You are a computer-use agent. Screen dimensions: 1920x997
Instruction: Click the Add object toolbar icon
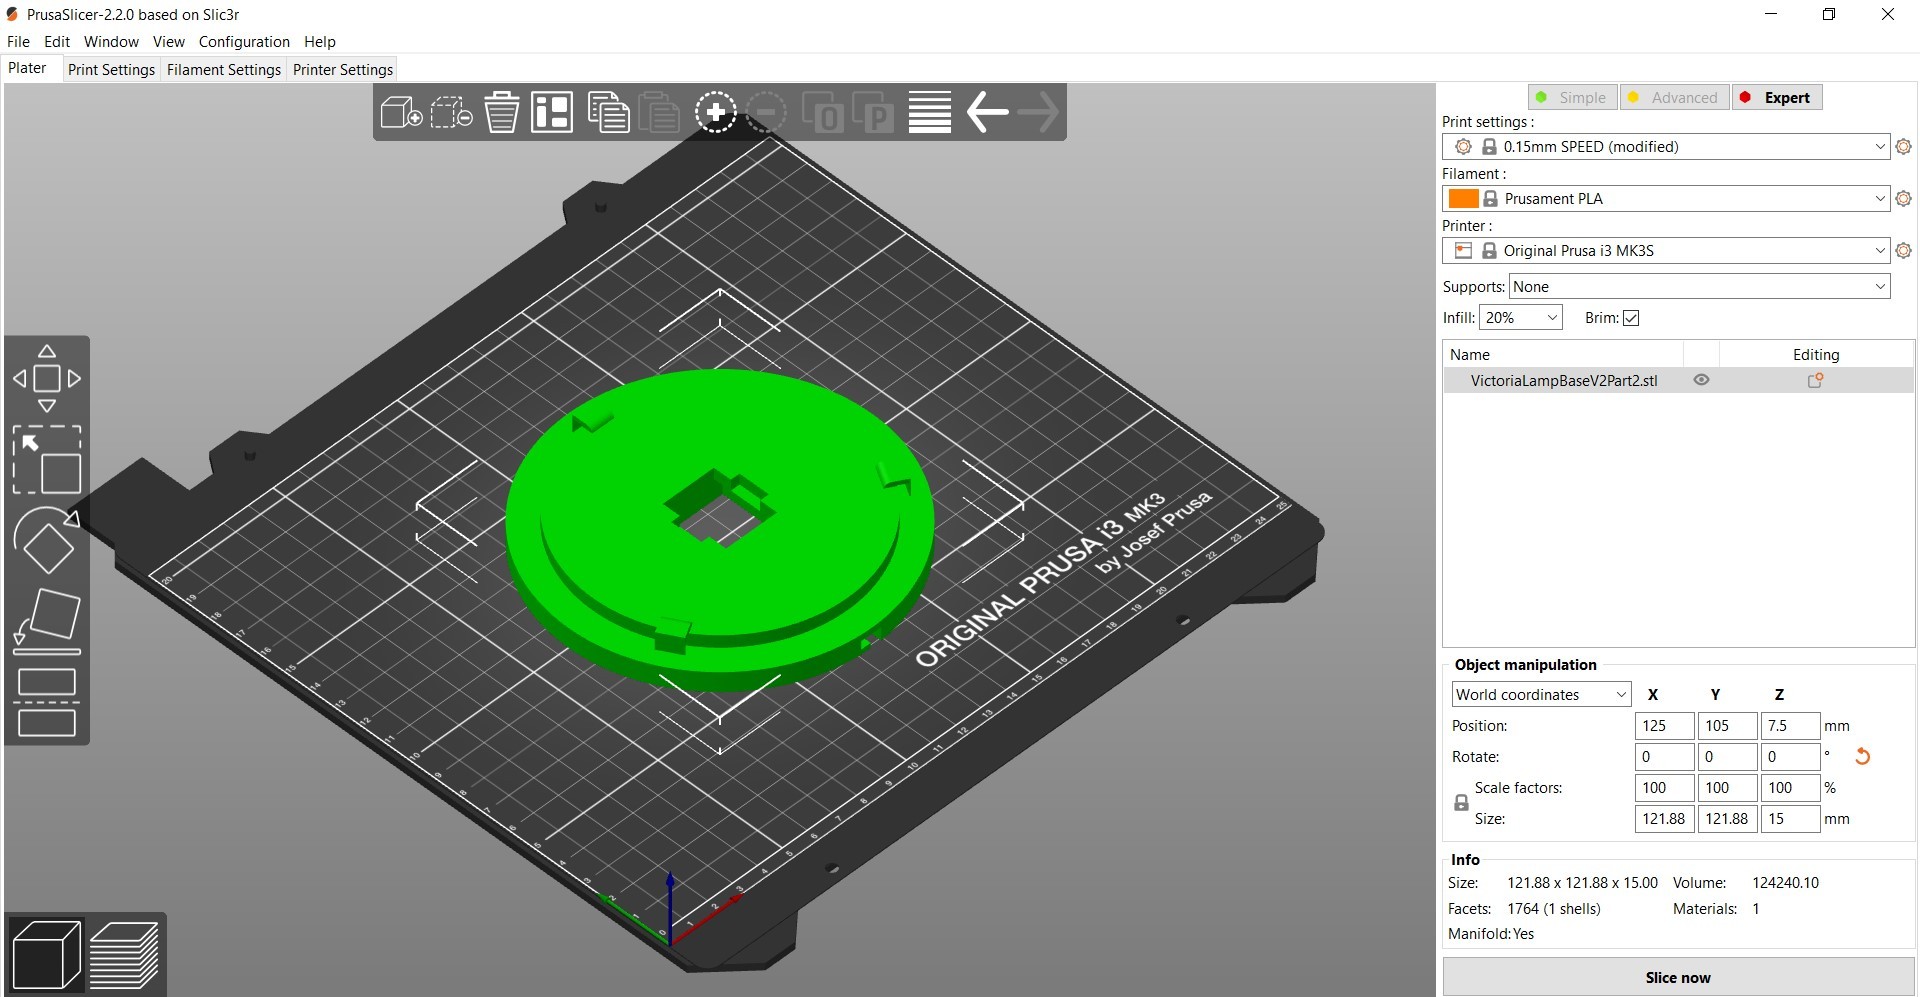click(401, 112)
